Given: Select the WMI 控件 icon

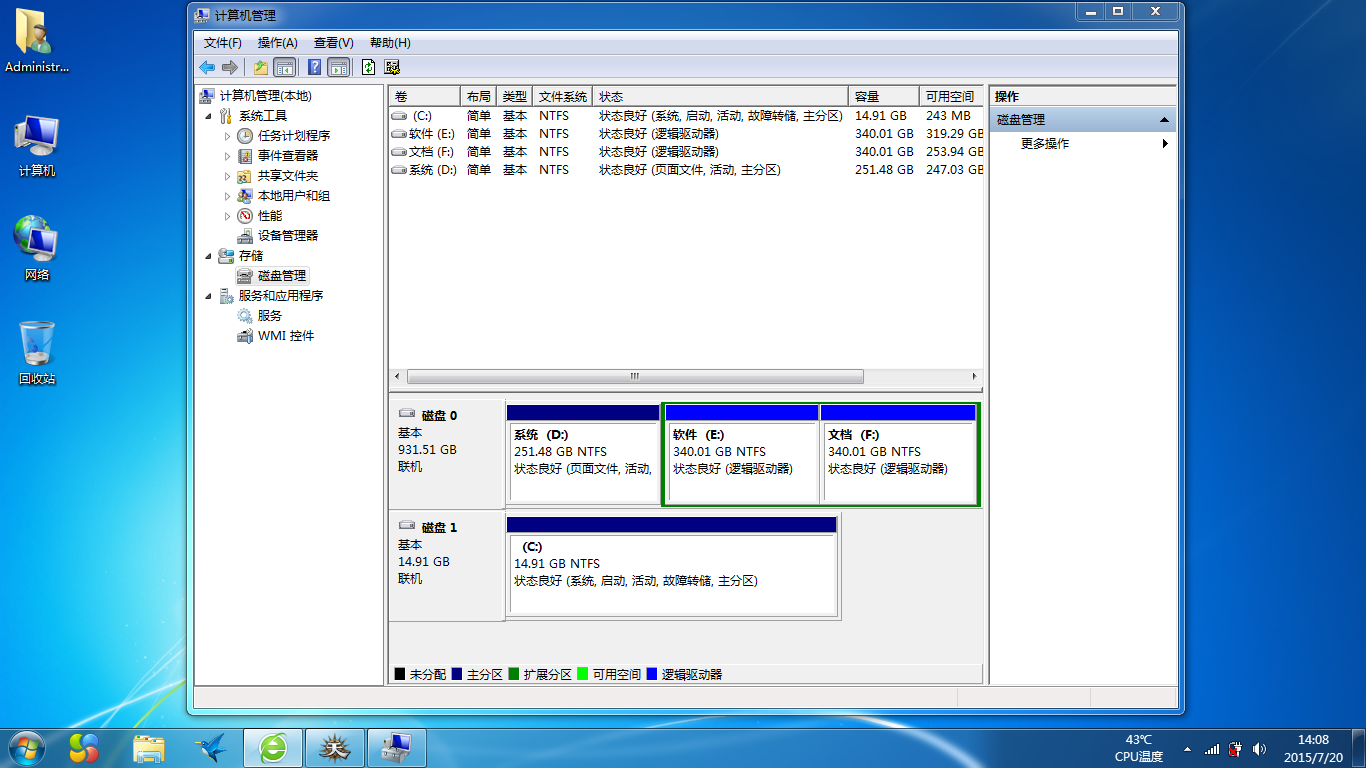Looking at the screenshot, I should tap(245, 336).
